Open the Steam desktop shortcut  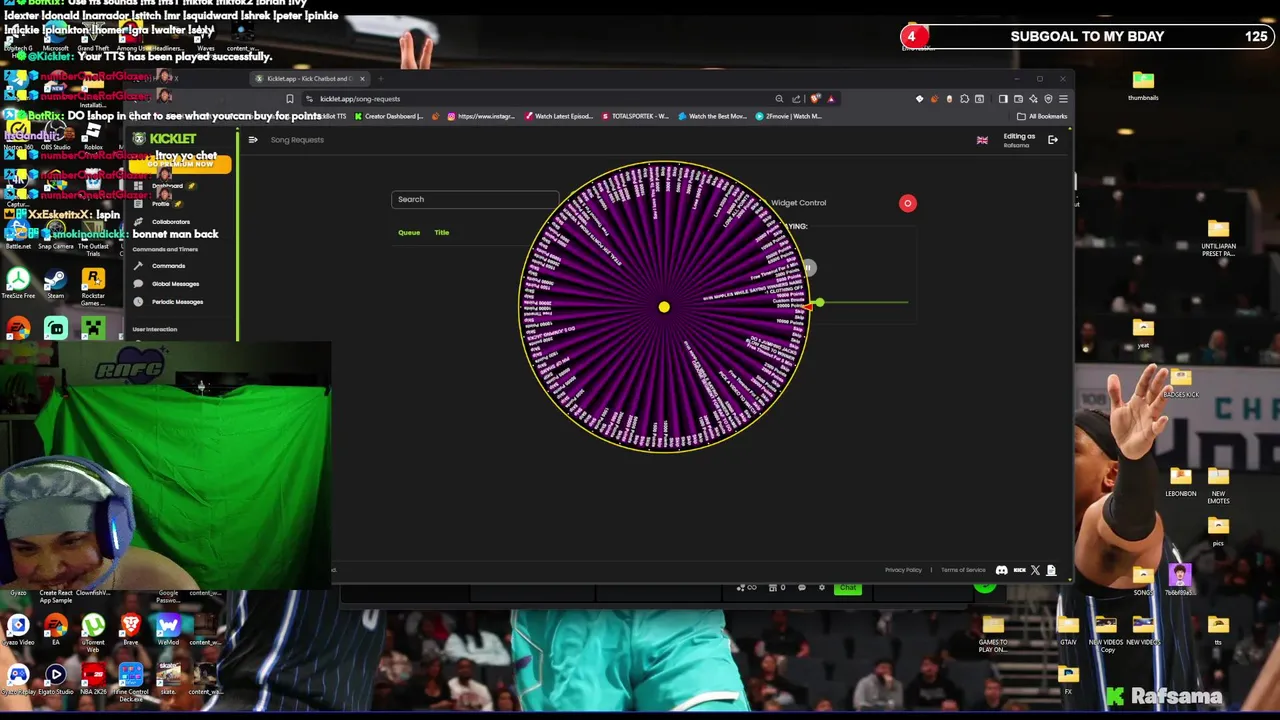coord(55,283)
